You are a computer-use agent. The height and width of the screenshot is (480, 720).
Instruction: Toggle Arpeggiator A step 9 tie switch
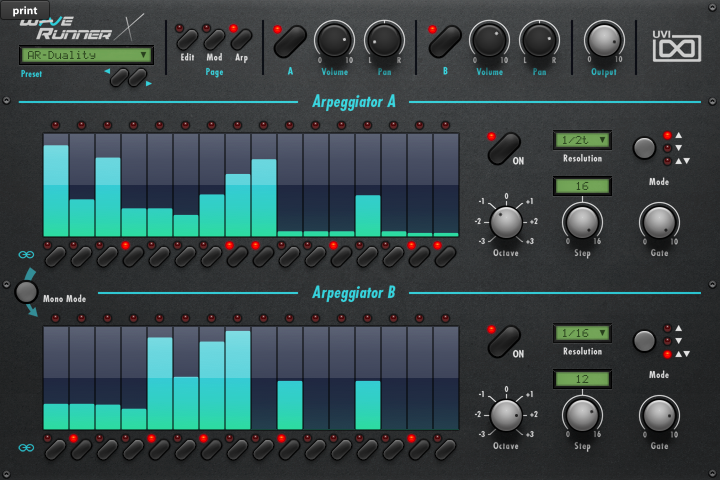tap(264, 256)
